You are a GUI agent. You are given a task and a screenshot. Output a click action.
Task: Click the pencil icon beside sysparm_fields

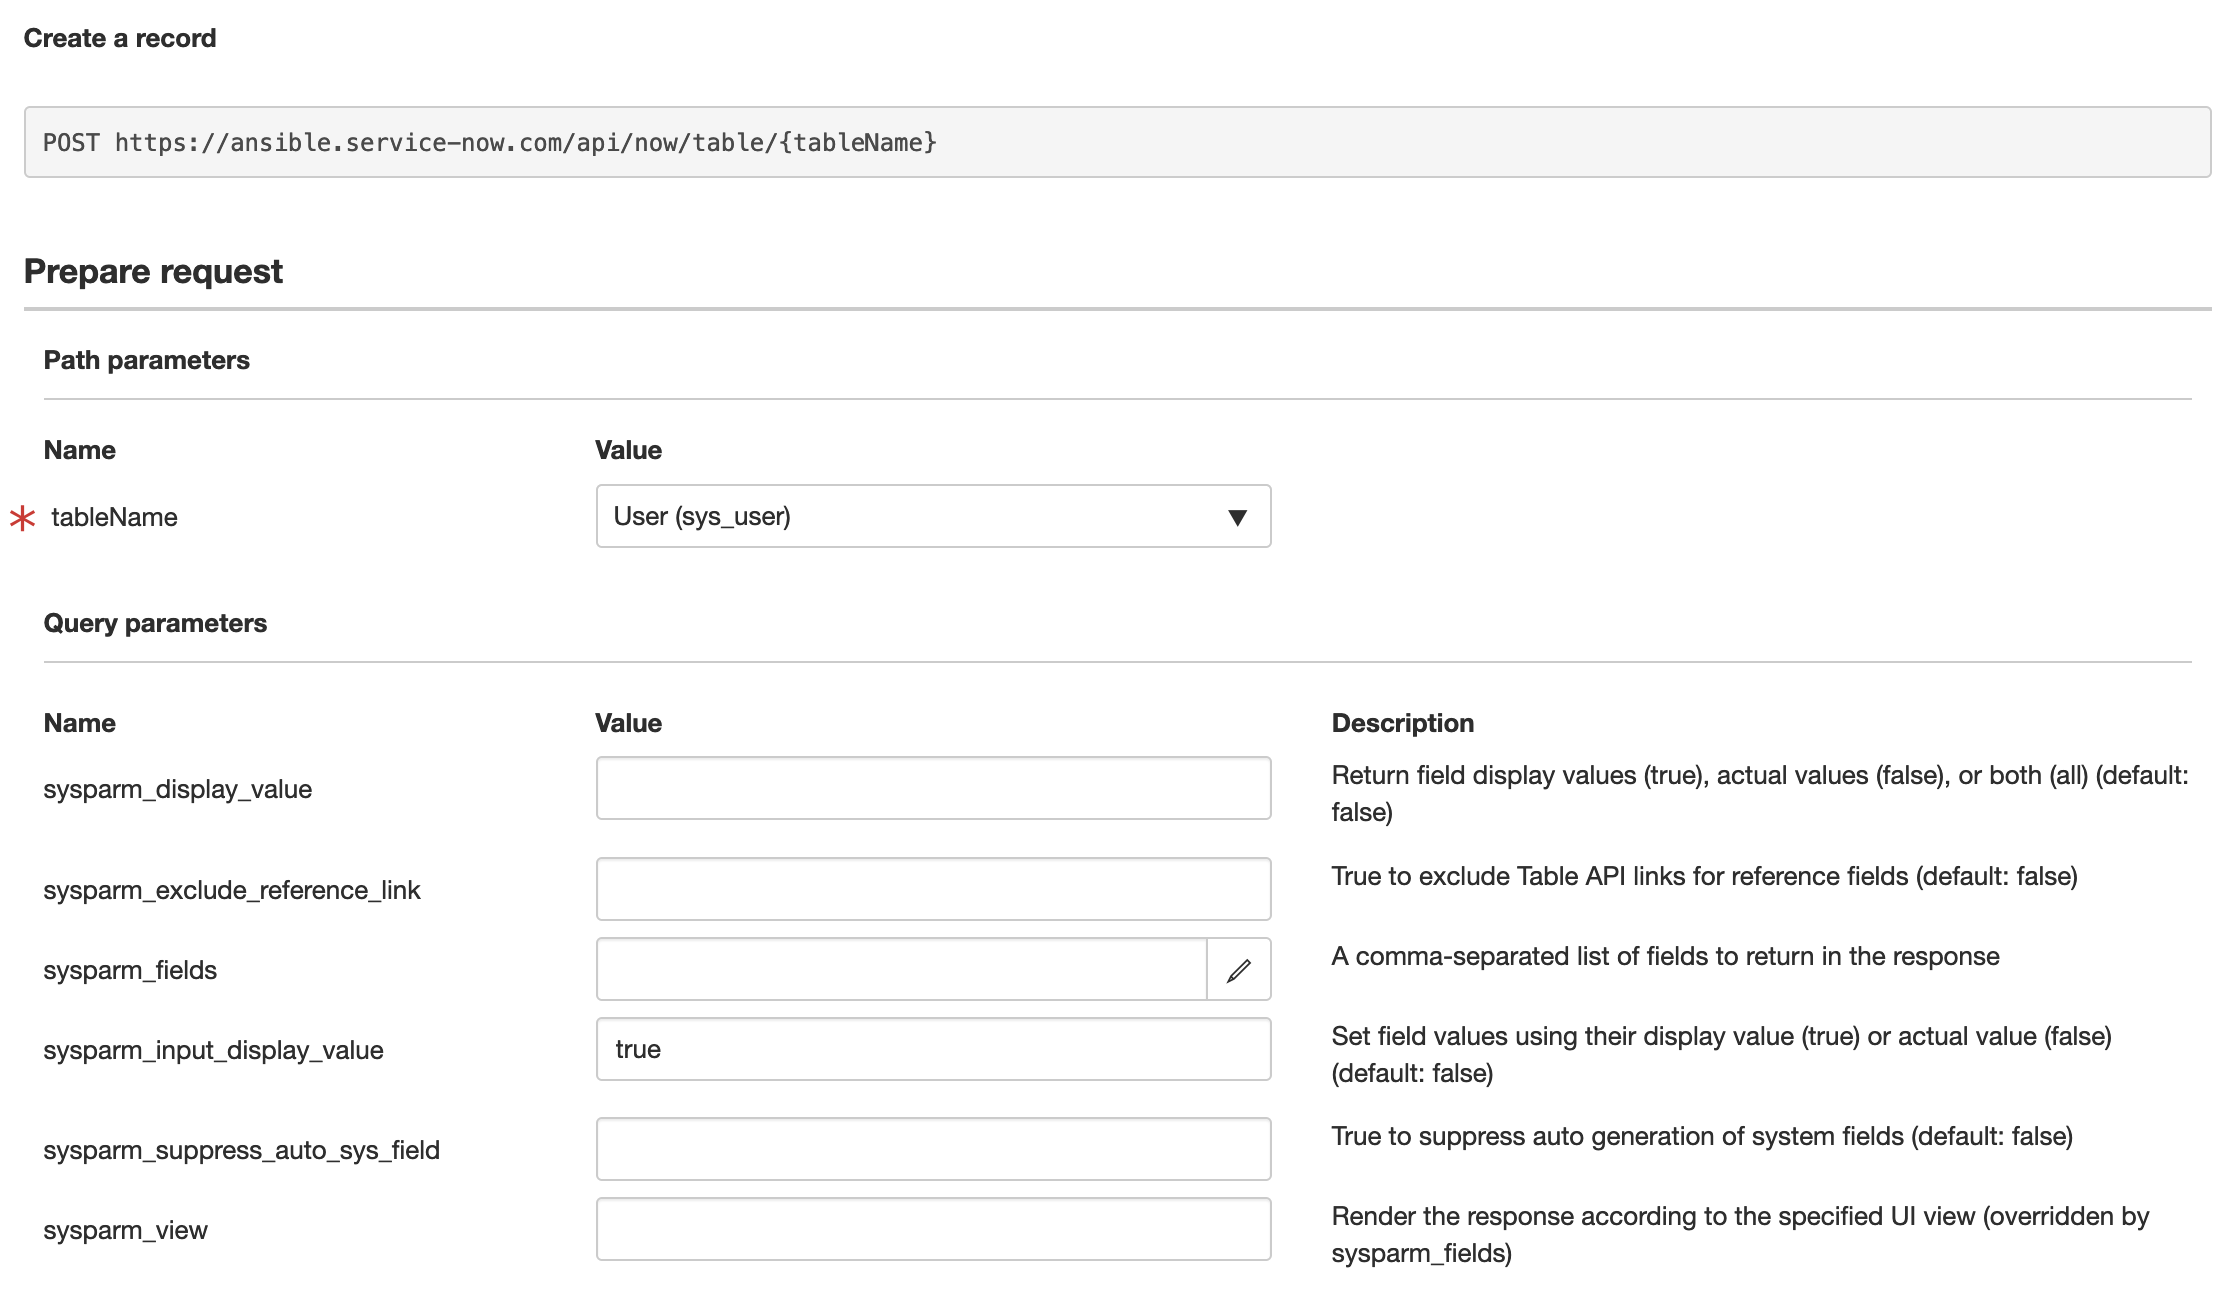pyautogui.click(x=1238, y=970)
